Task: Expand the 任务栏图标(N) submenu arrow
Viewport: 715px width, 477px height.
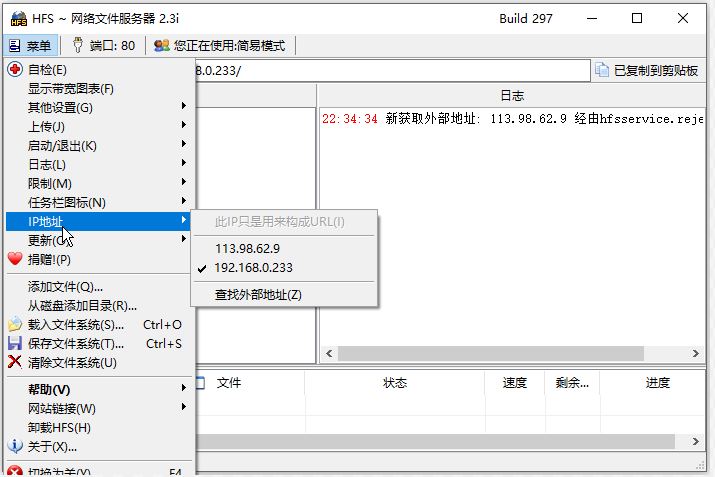Action: tap(183, 201)
